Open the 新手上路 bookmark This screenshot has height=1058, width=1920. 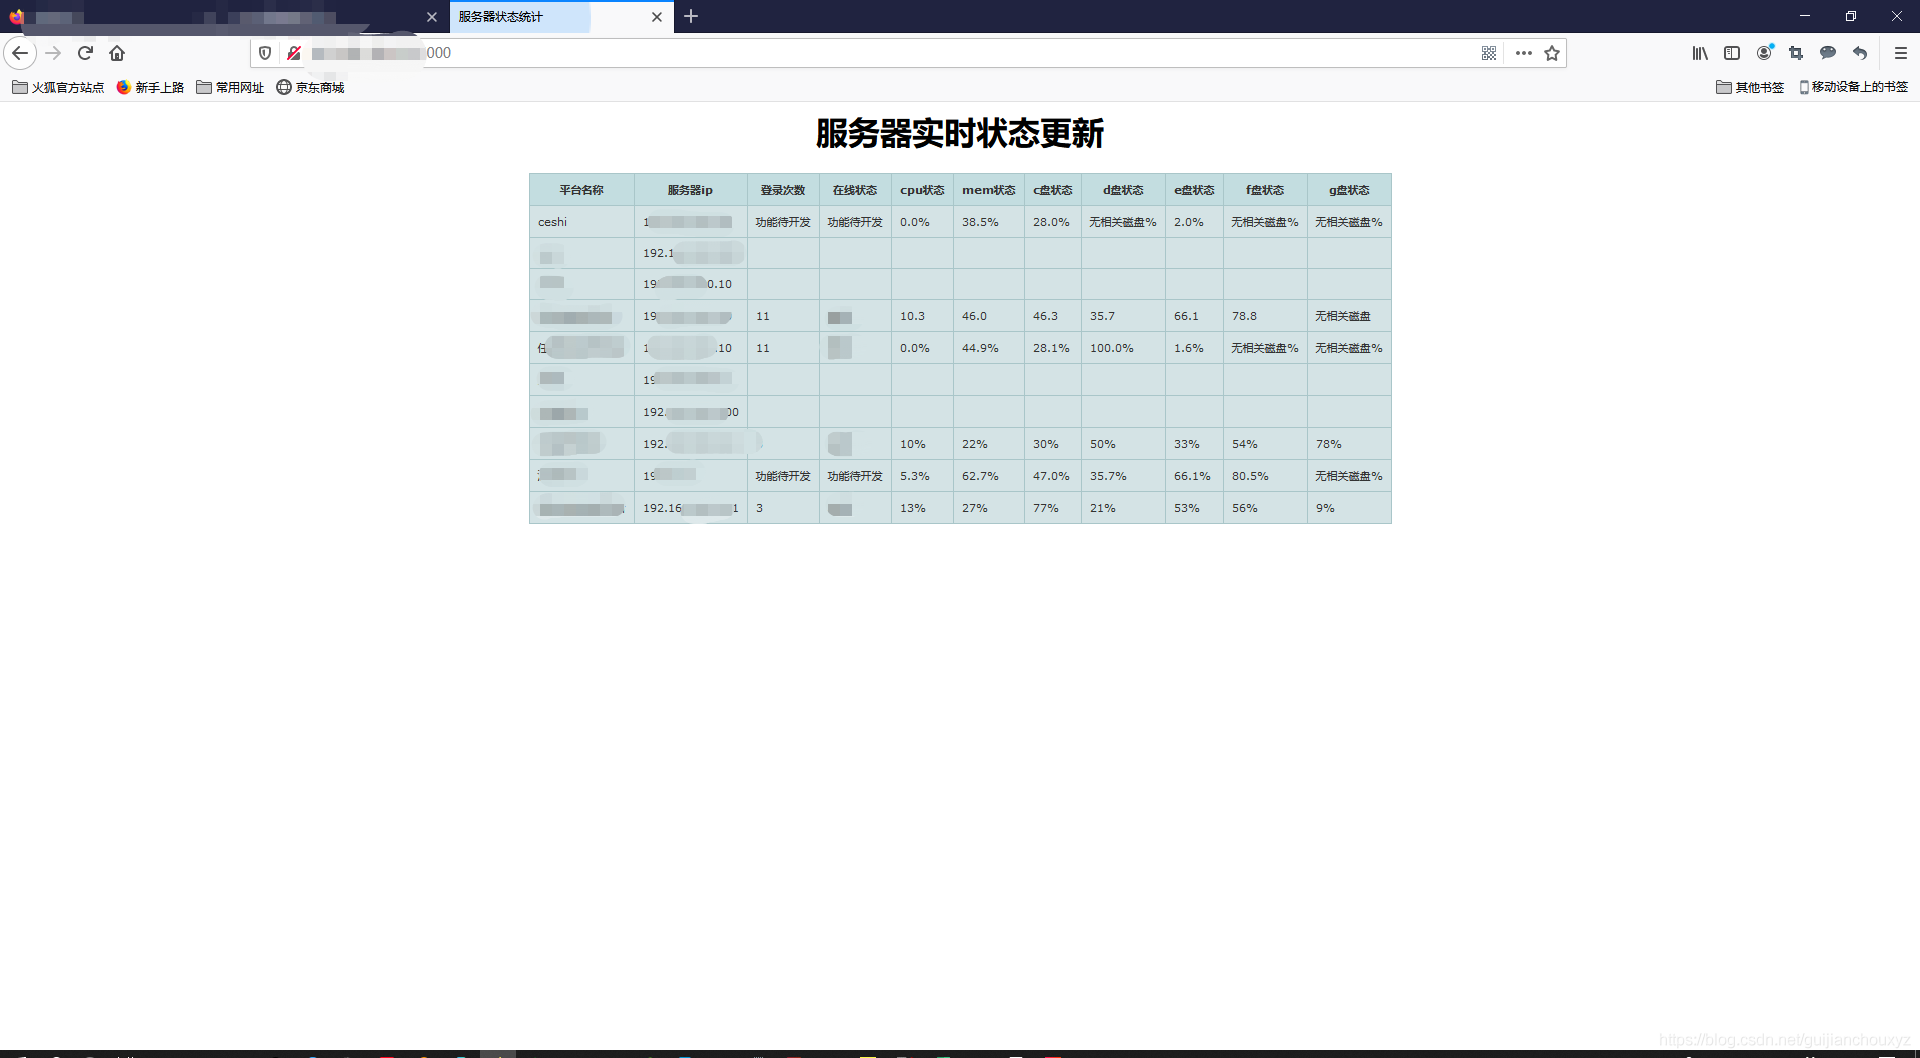[x=150, y=88]
